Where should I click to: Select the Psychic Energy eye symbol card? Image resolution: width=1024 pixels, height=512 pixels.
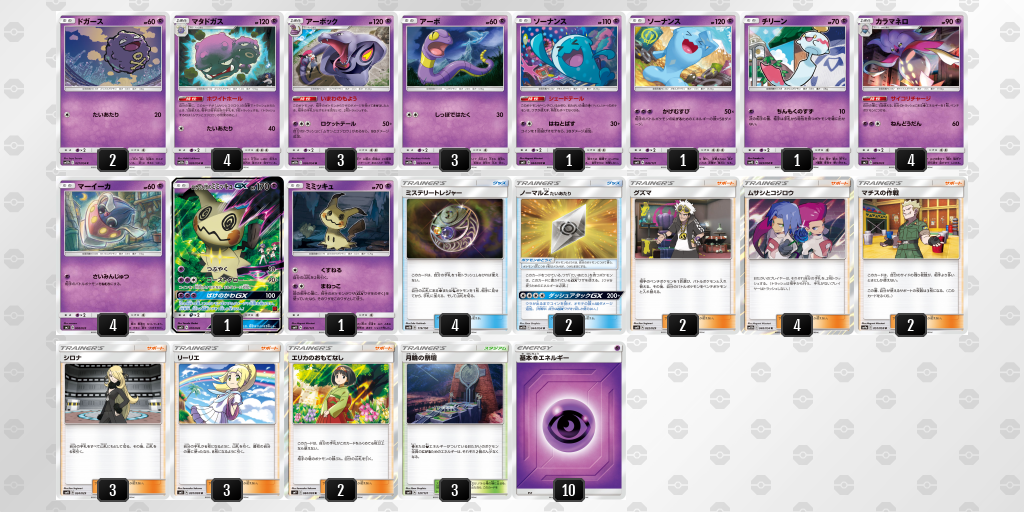click(x=568, y=419)
